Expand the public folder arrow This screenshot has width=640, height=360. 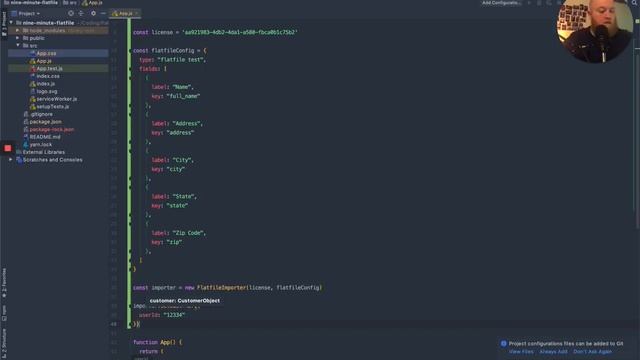pyautogui.click(x=18, y=38)
